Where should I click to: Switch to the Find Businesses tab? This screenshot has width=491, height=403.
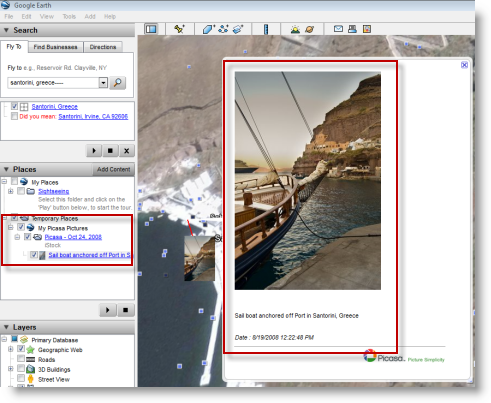(55, 47)
